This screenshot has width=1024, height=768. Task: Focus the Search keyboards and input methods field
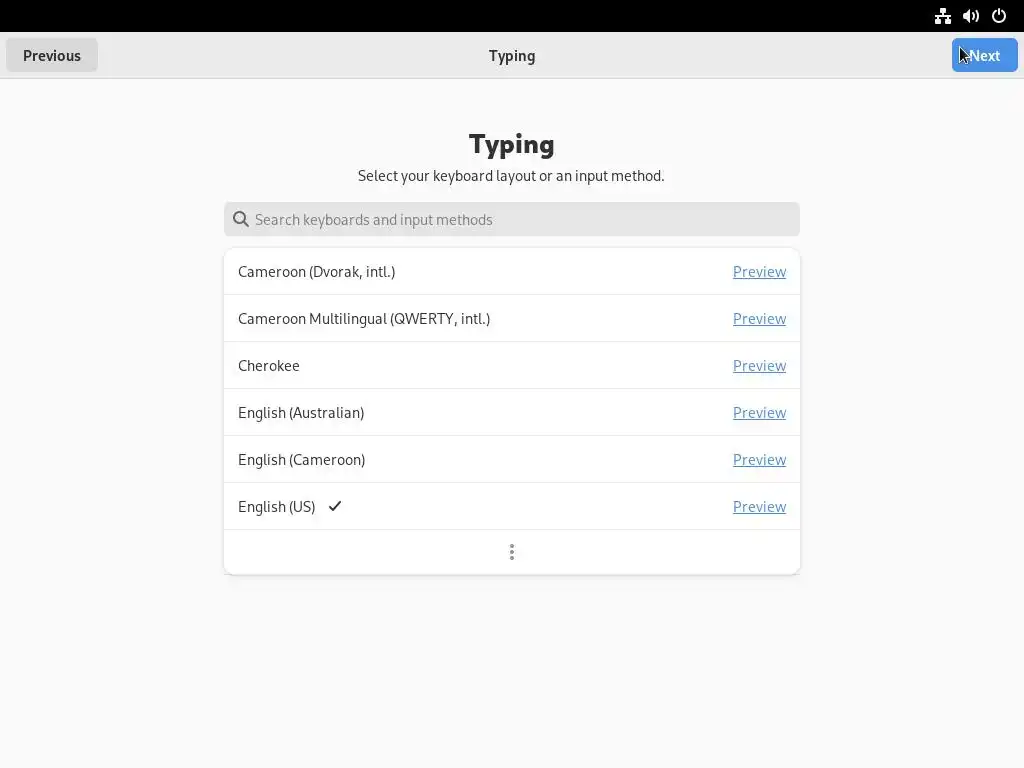(520, 219)
